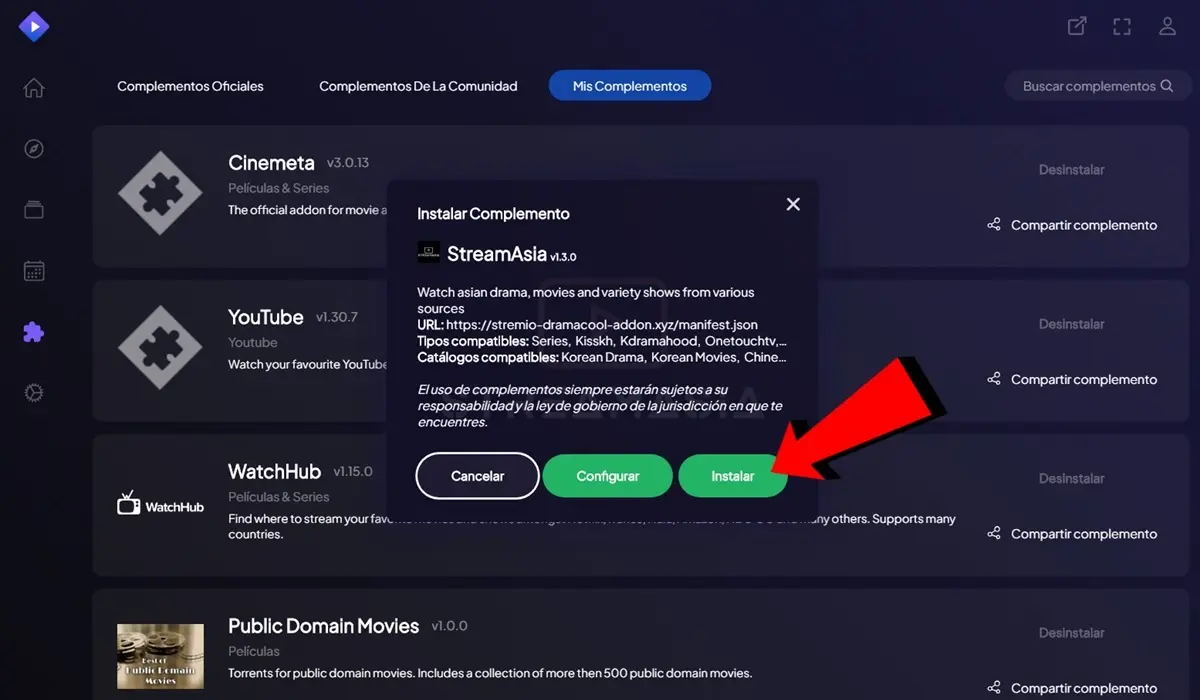
Task: Close the Instalar Complemento dialog
Action: pos(793,204)
